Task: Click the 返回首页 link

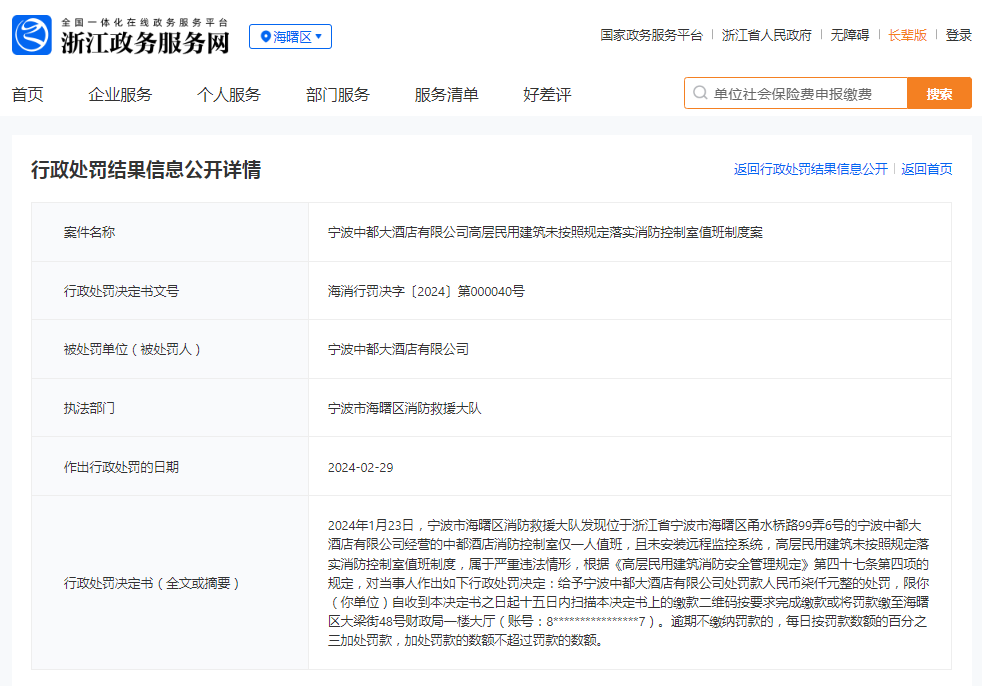Action: [927, 169]
